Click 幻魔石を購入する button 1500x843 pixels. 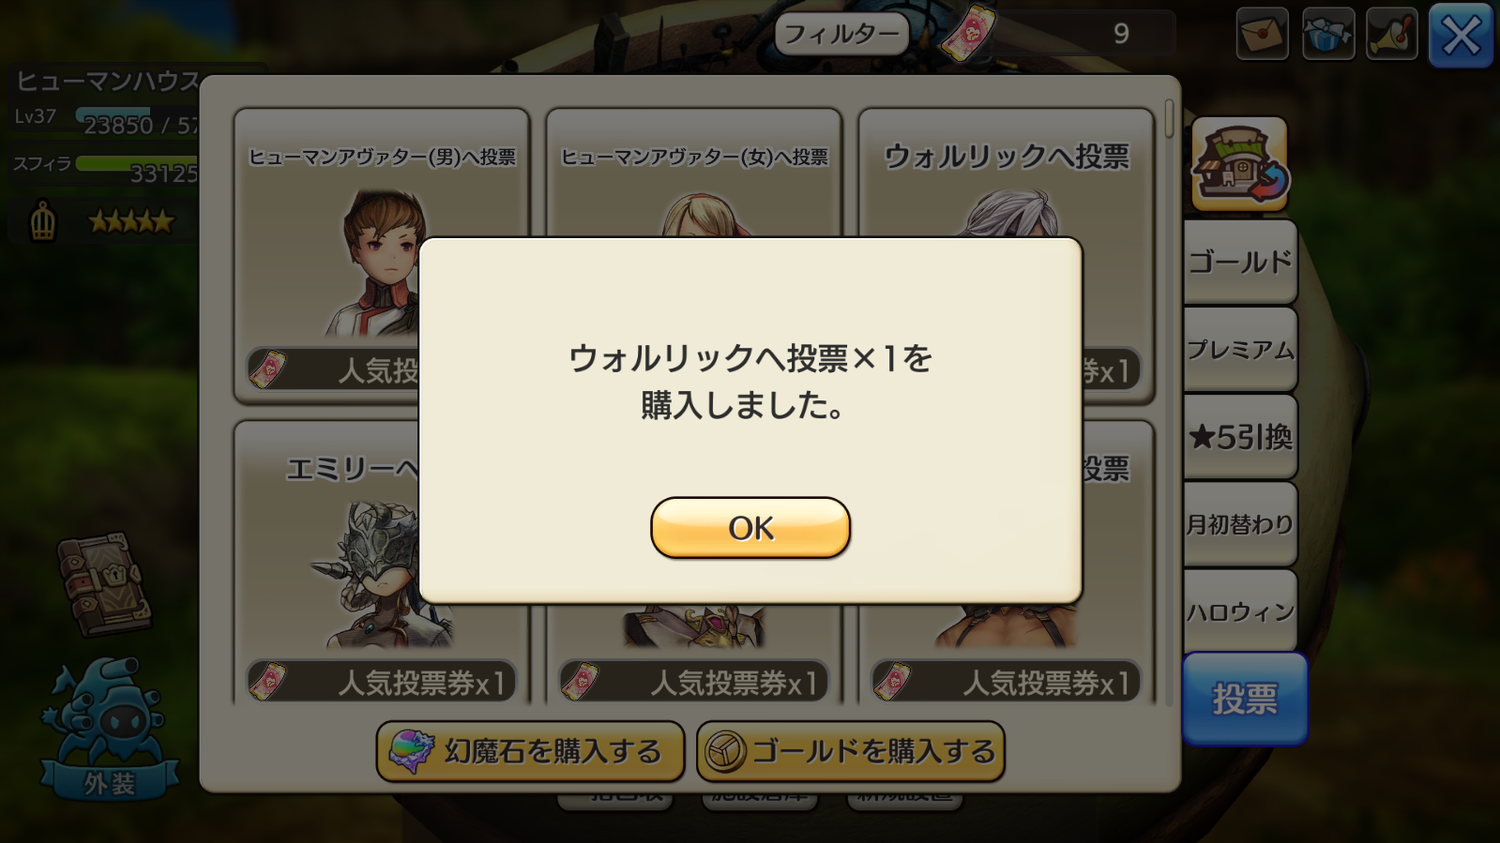click(x=530, y=751)
